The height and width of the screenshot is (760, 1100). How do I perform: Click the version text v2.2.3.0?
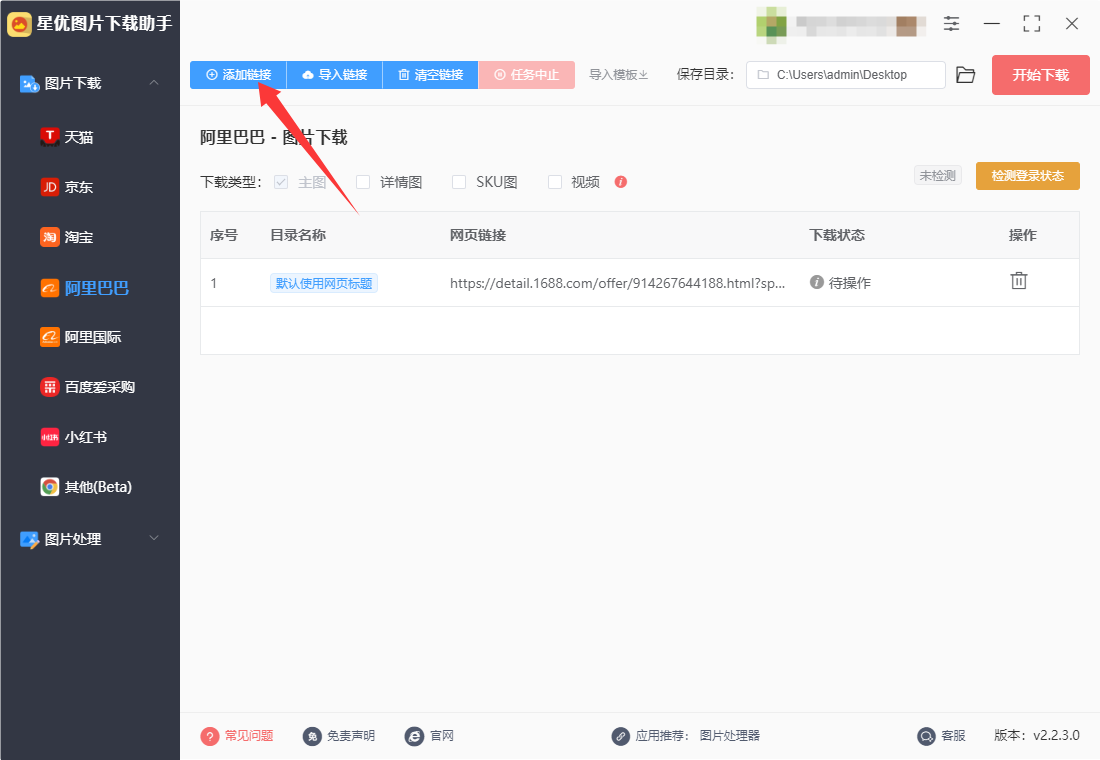tap(1057, 735)
